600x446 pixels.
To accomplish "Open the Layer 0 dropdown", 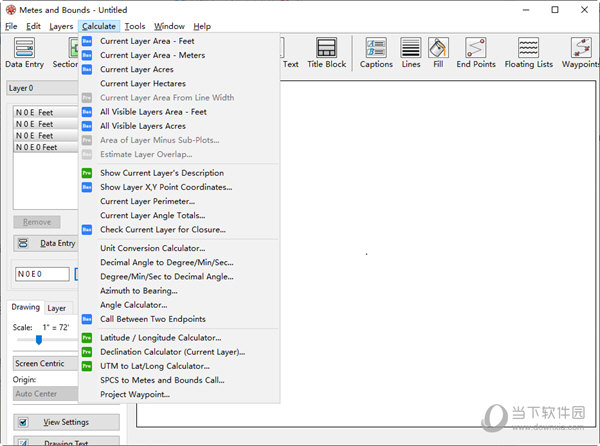I will coord(42,88).
